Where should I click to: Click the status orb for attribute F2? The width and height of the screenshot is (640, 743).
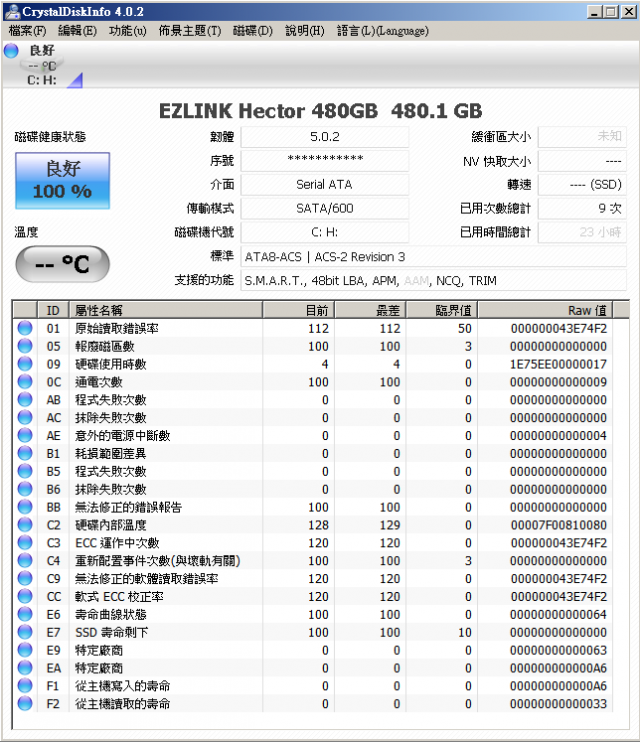[25, 703]
